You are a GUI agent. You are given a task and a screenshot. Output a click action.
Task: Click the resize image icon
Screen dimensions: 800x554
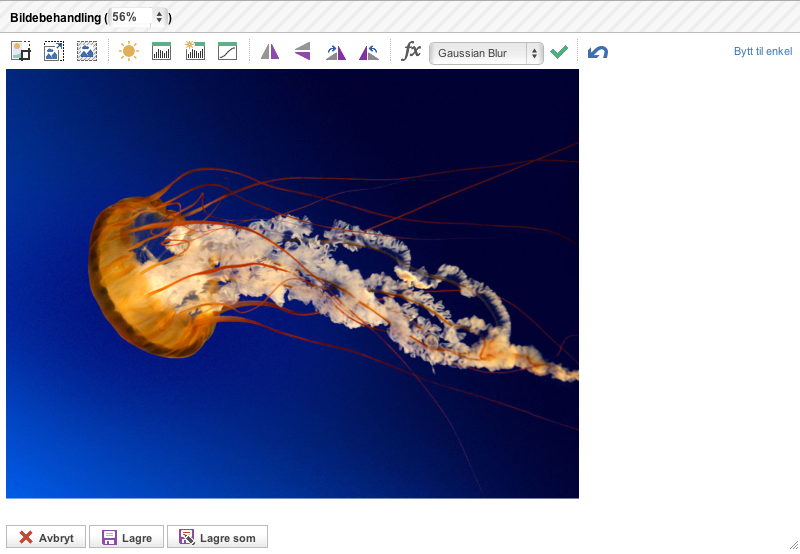54,52
